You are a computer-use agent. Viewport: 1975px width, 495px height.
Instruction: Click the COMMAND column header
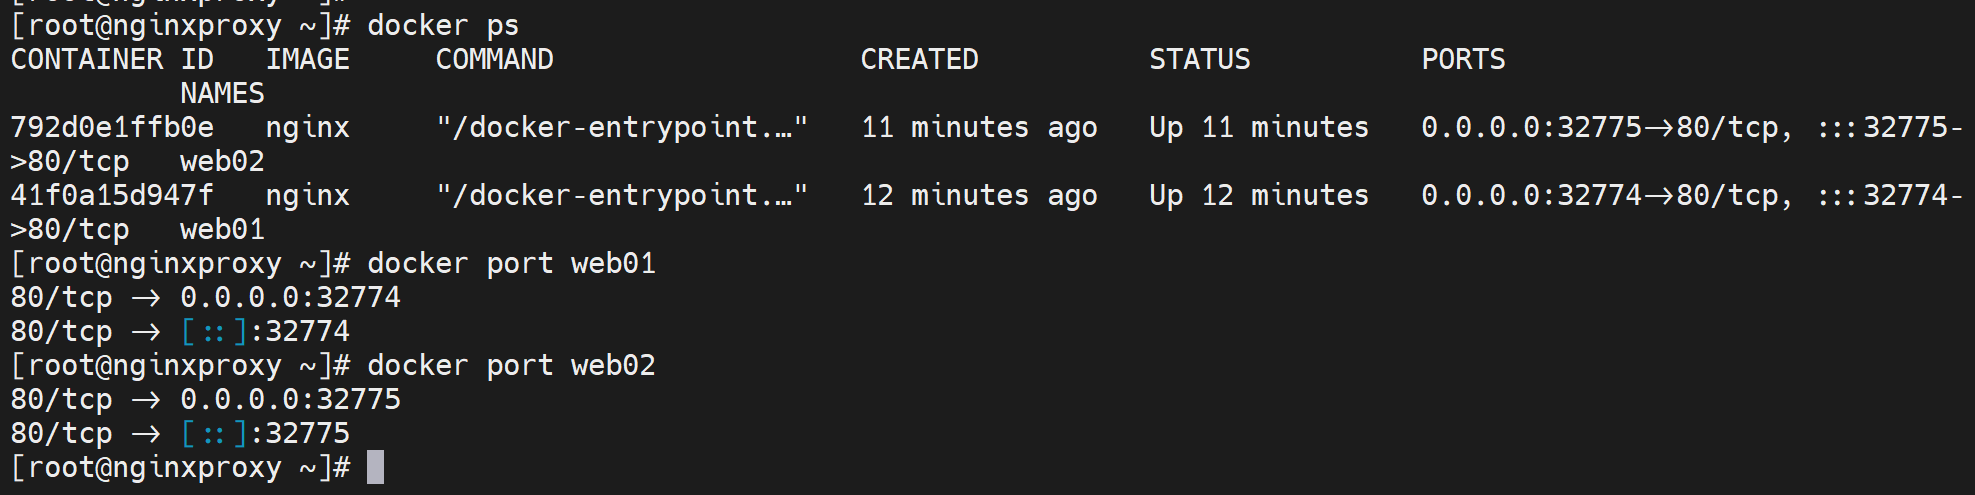point(494,59)
